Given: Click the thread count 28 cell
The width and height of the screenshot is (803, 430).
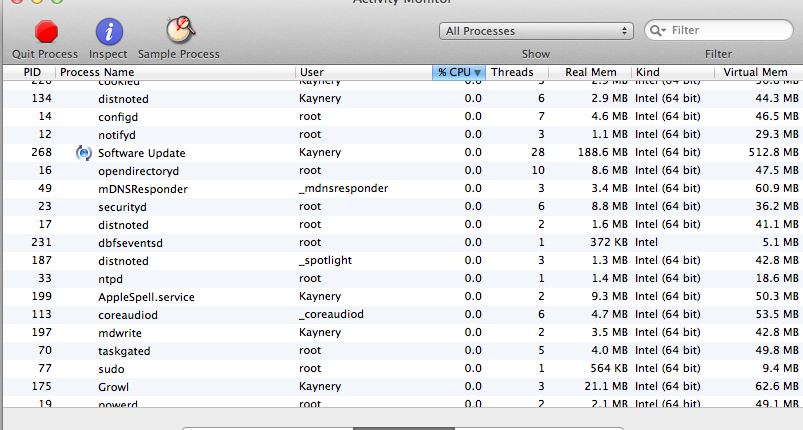Looking at the screenshot, I should coord(538,153).
